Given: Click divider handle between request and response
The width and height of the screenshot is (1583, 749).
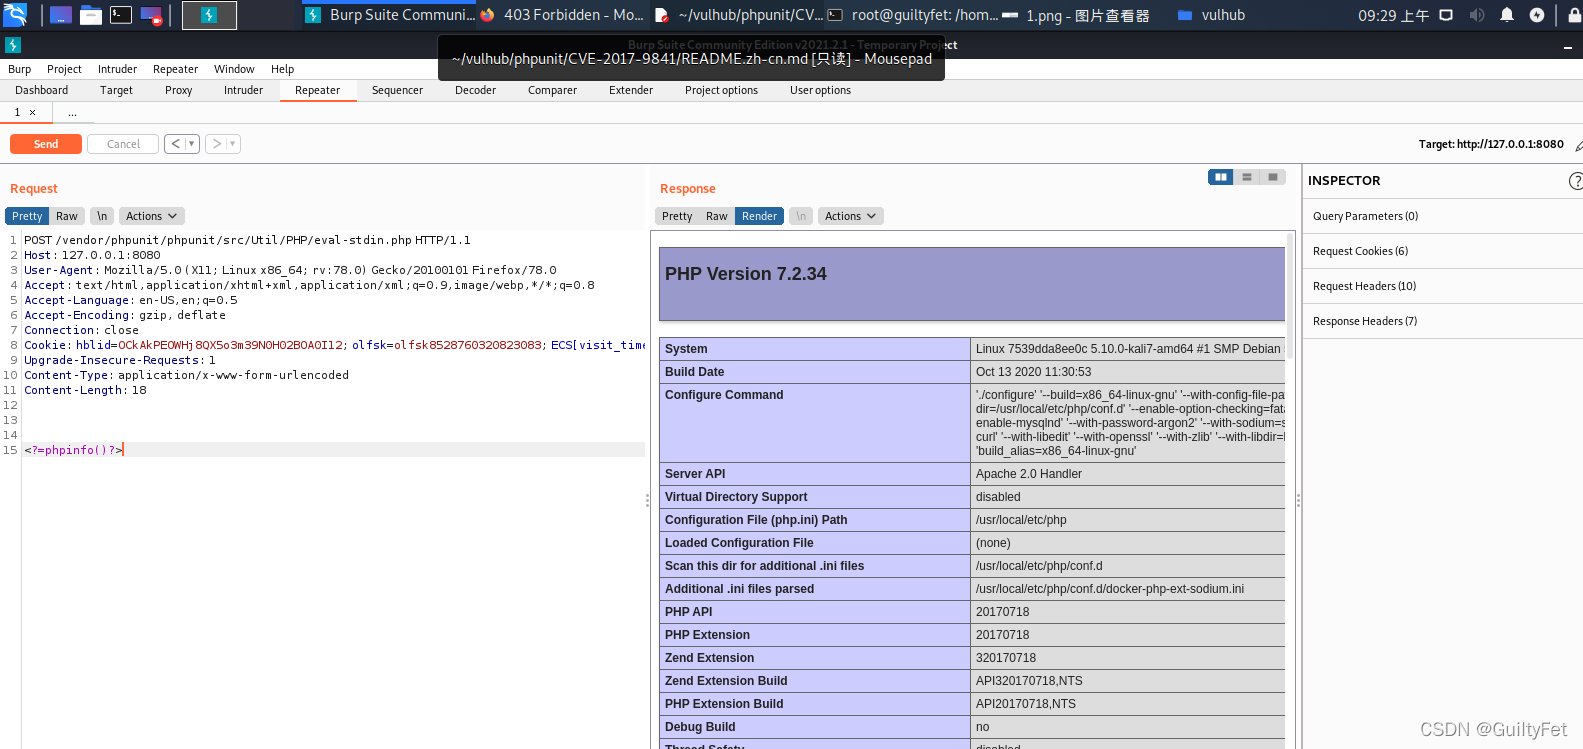Looking at the screenshot, I should (647, 500).
